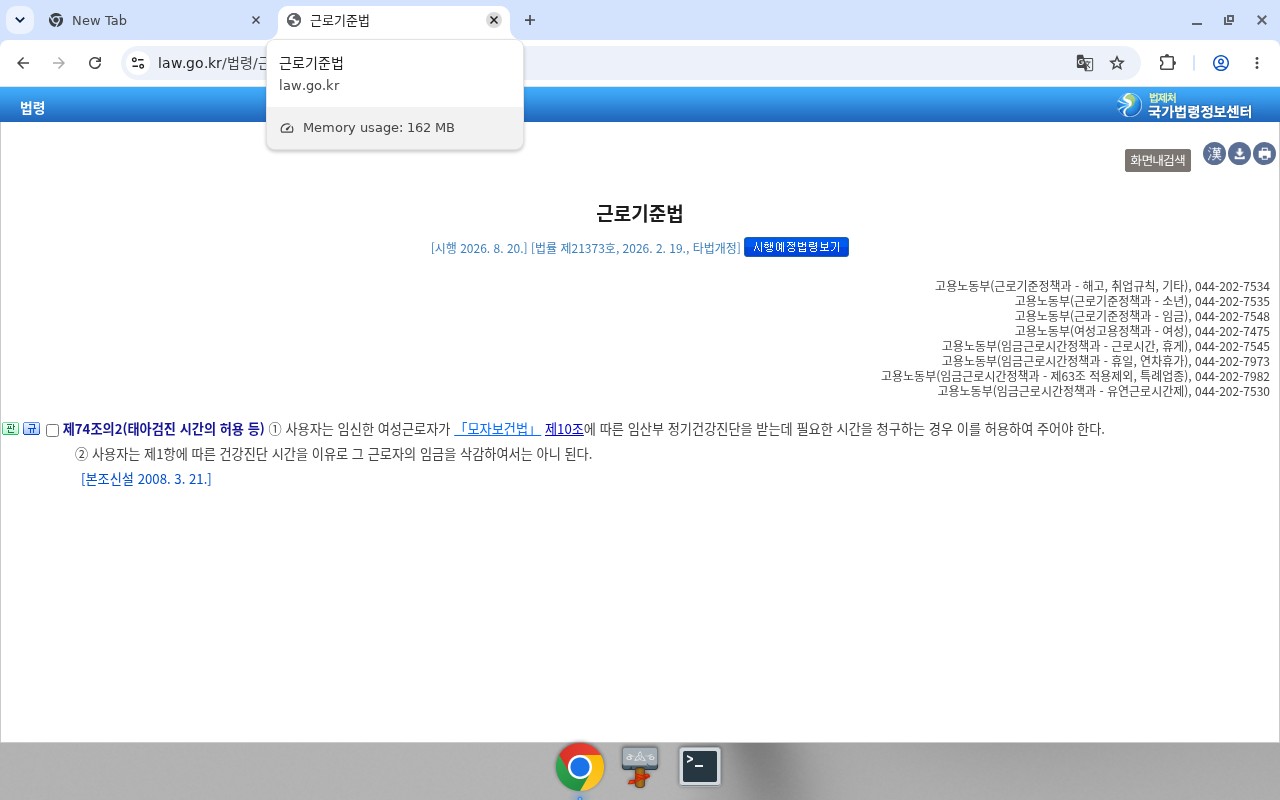Viewport: 1280px width, 800px height.
Task: Click the Translate this page icon
Action: pos(1084,63)
